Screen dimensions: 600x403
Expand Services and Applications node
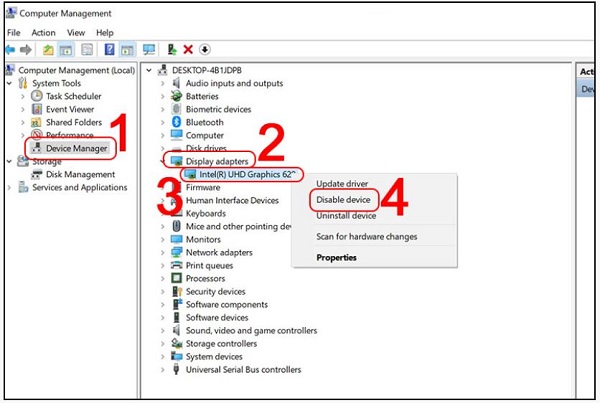pos(10,187)
